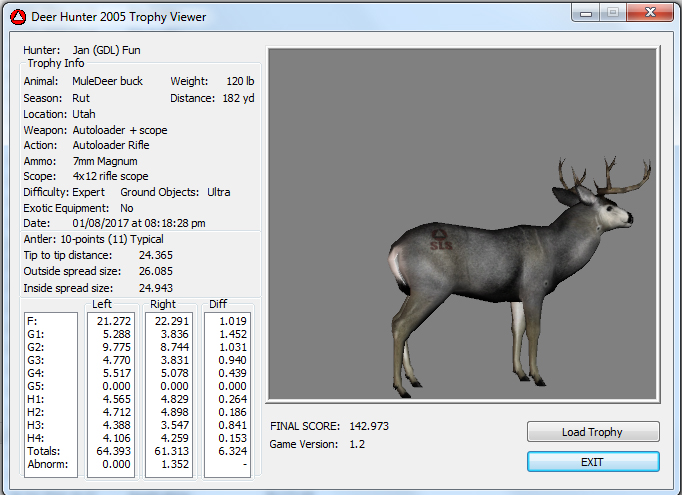
Task: Click the Deer Hunter app icon in title bar
Action: pos(17,14)
